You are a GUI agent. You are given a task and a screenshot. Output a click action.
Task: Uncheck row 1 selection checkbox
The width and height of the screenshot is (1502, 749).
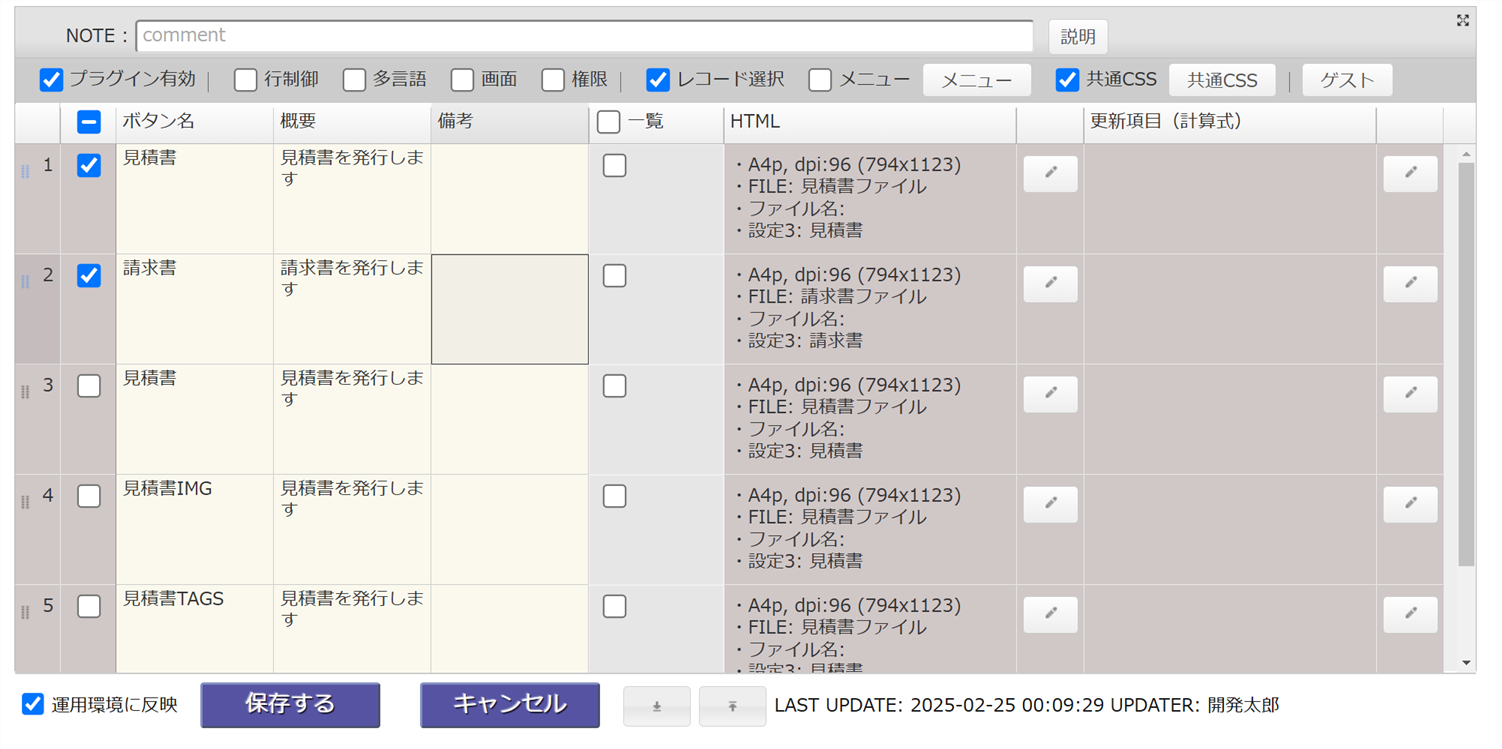(89, 166)
